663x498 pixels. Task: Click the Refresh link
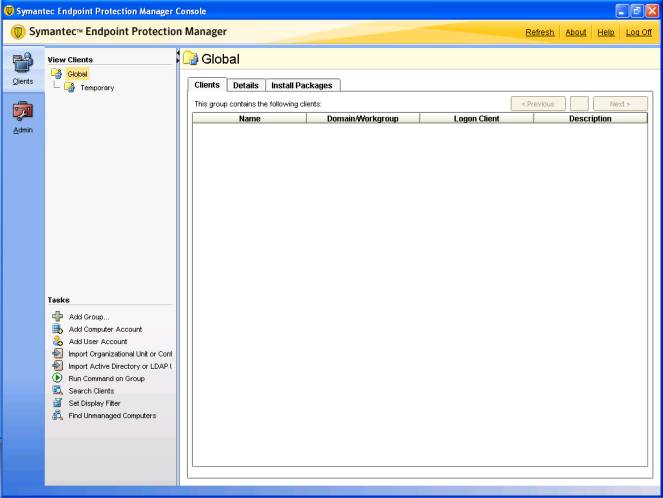(540, 32)
